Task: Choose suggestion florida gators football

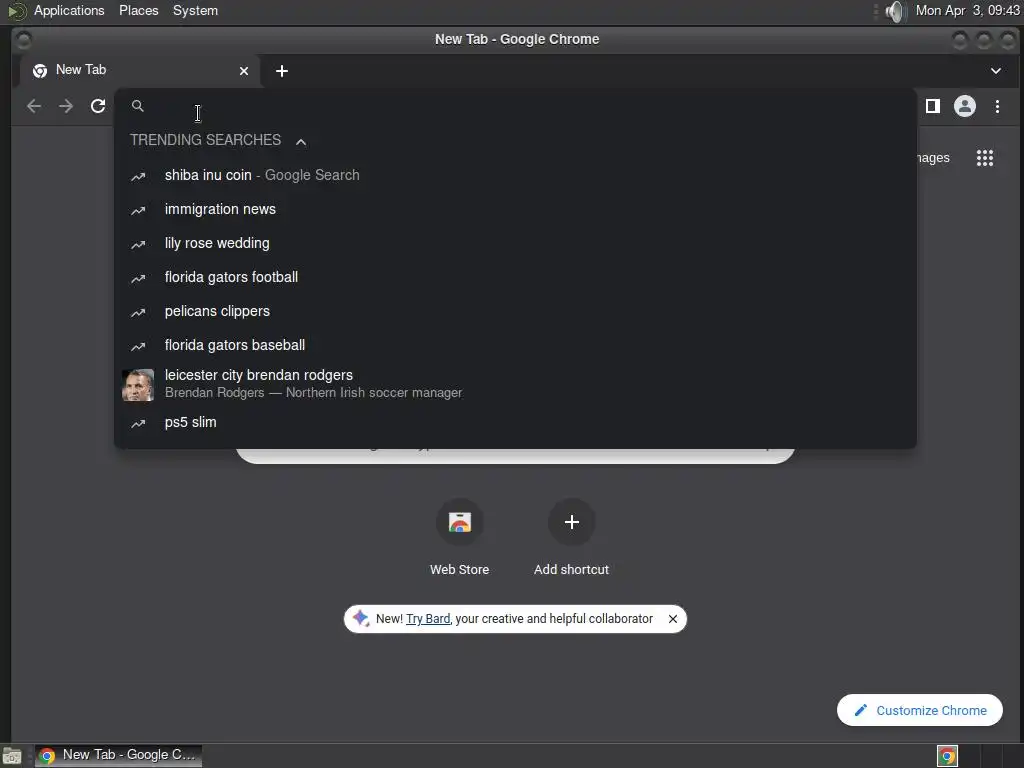Action: 515,277
